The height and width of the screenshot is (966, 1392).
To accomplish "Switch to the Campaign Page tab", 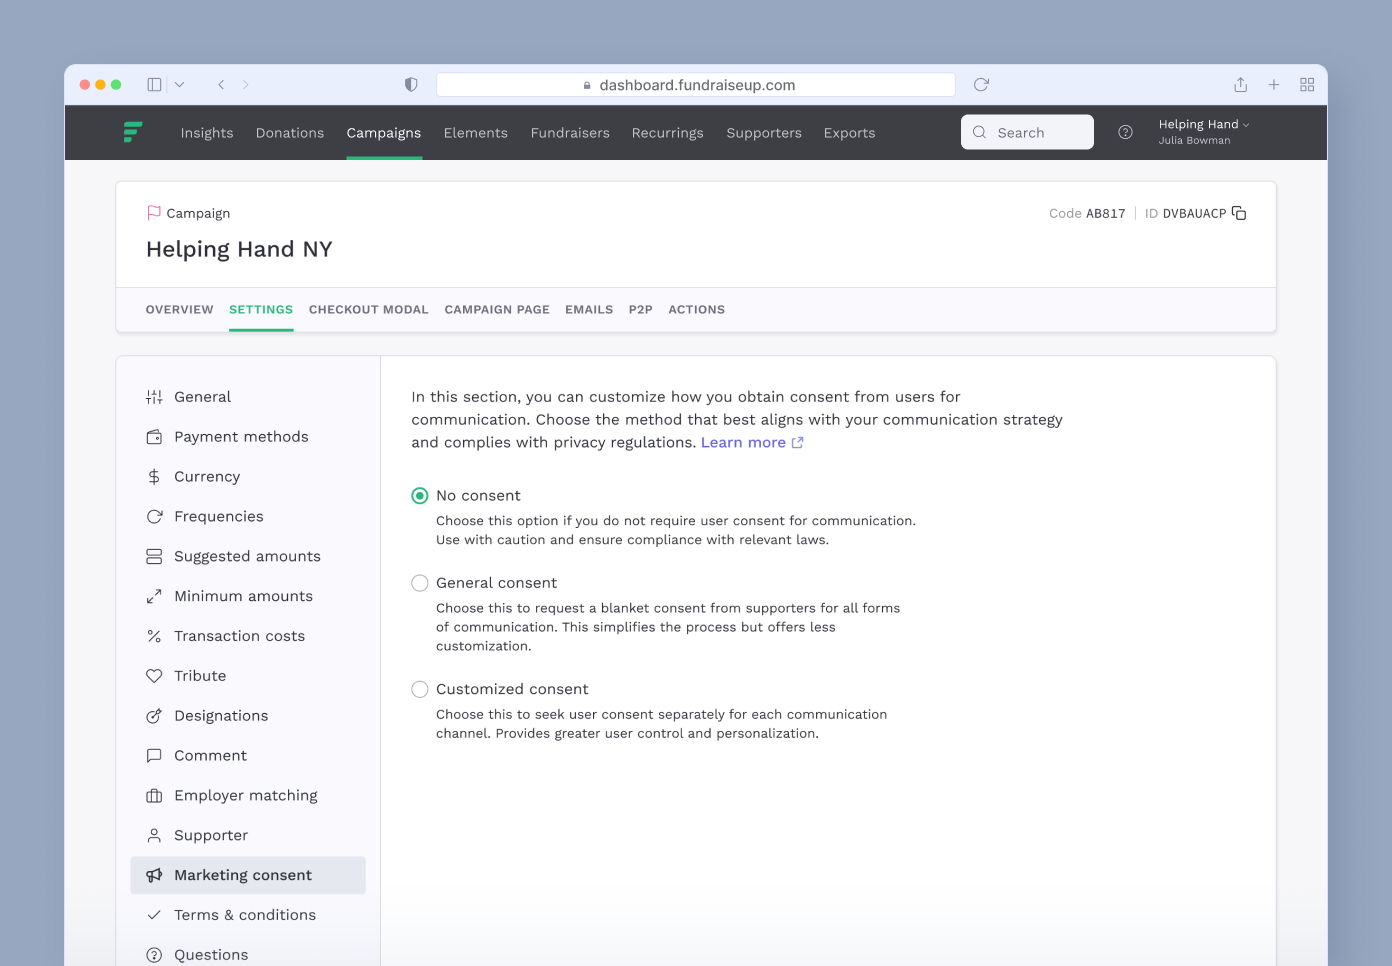I will pos(497,309).
